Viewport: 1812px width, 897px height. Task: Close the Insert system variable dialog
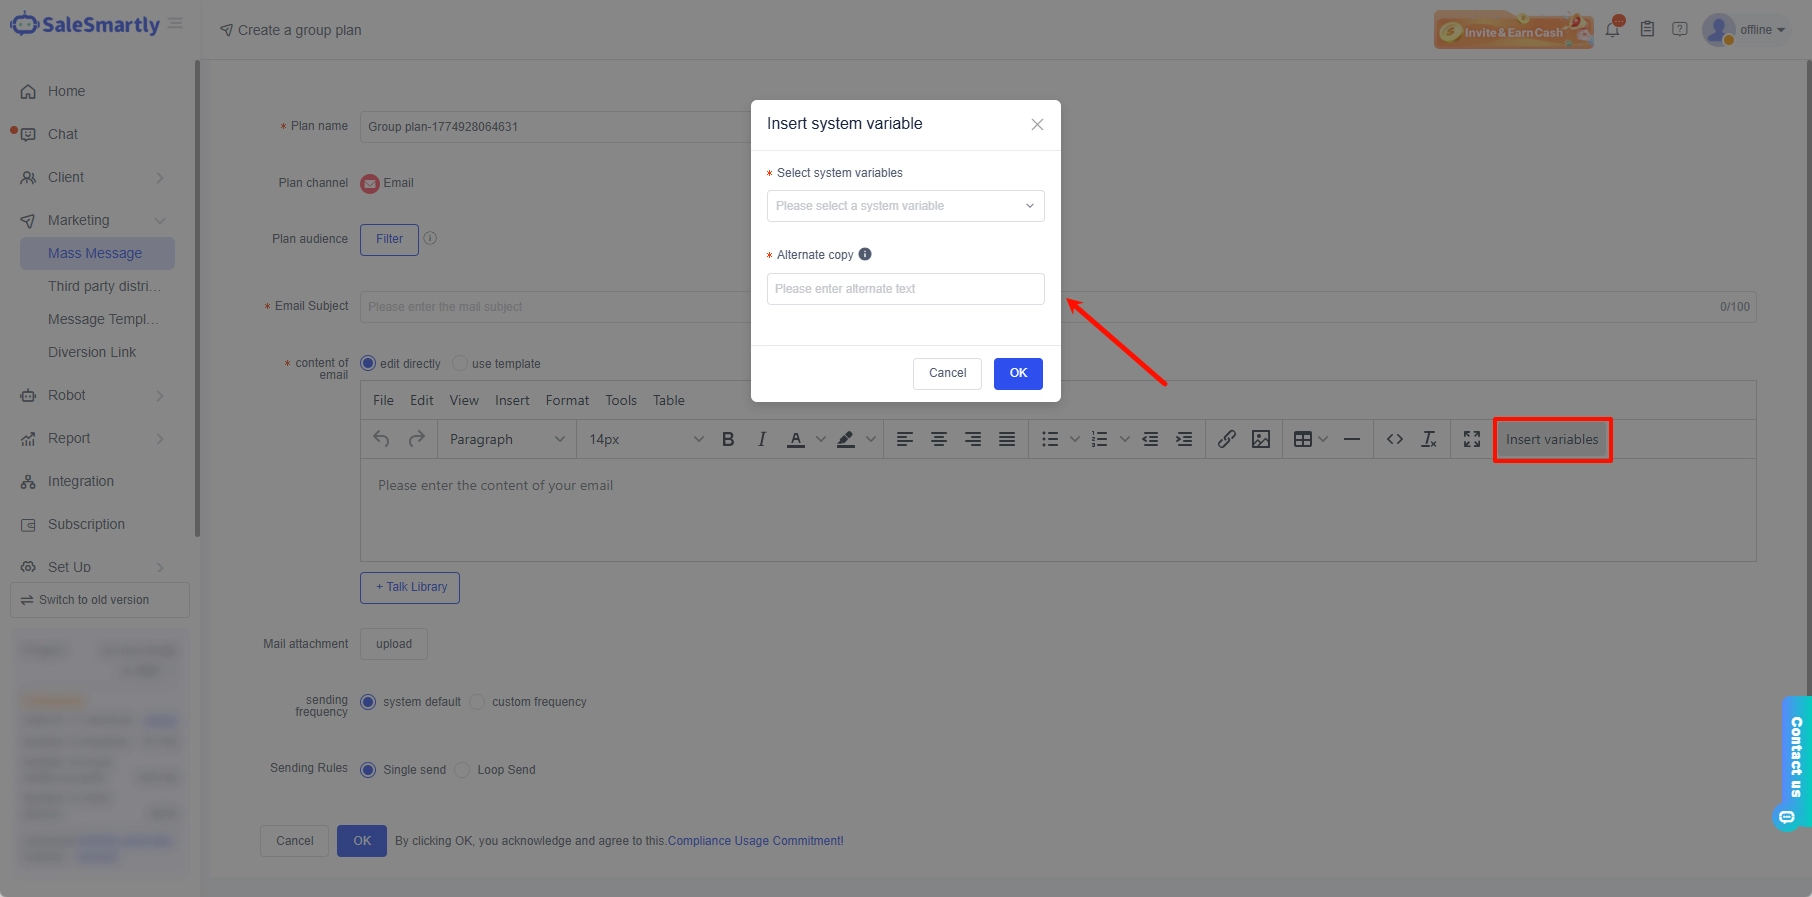pyautogui.click(x=1037, y=124)
